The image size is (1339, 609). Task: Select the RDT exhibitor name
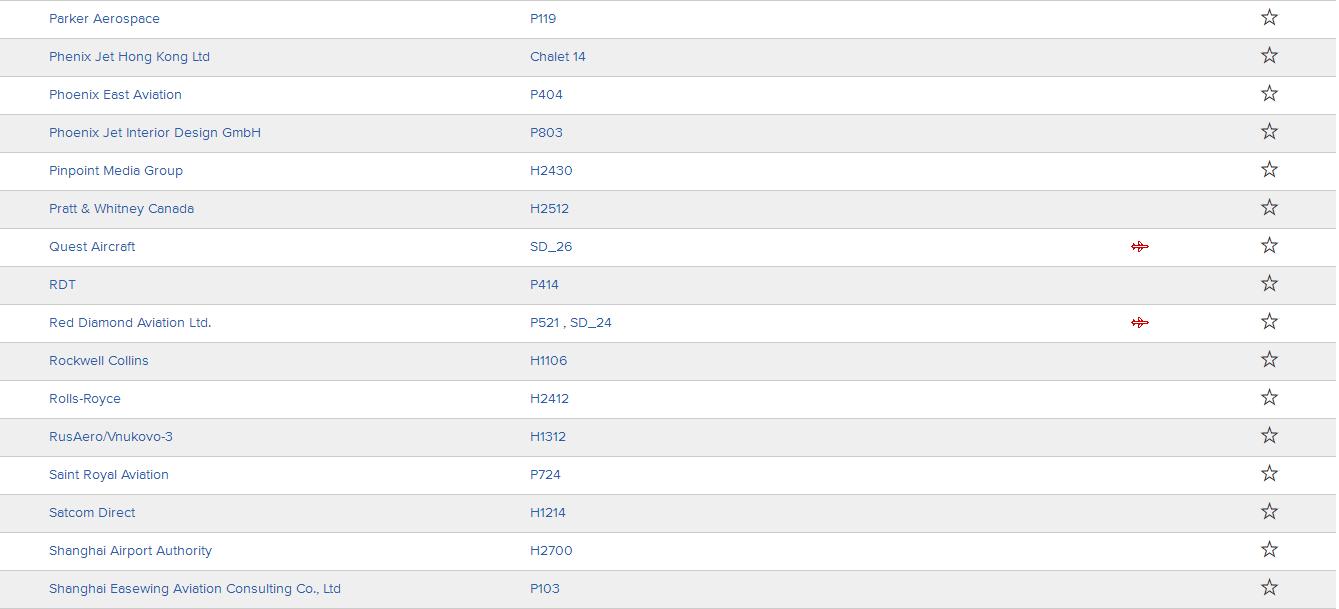tap(62, 284)
